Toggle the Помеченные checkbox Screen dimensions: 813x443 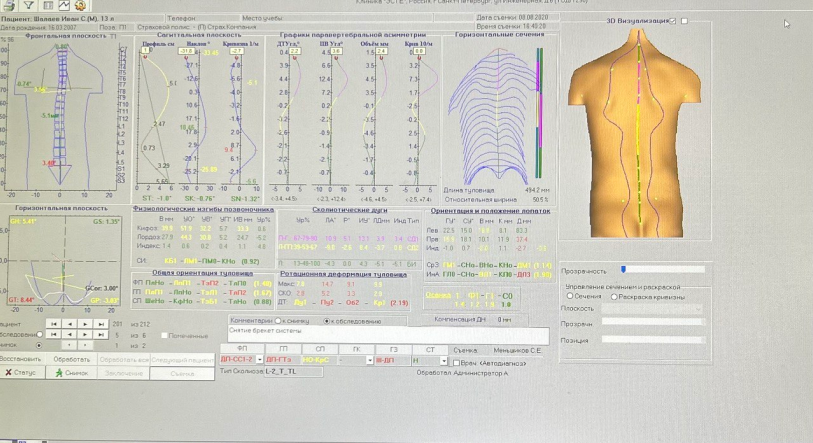click(x=164, y=336)
